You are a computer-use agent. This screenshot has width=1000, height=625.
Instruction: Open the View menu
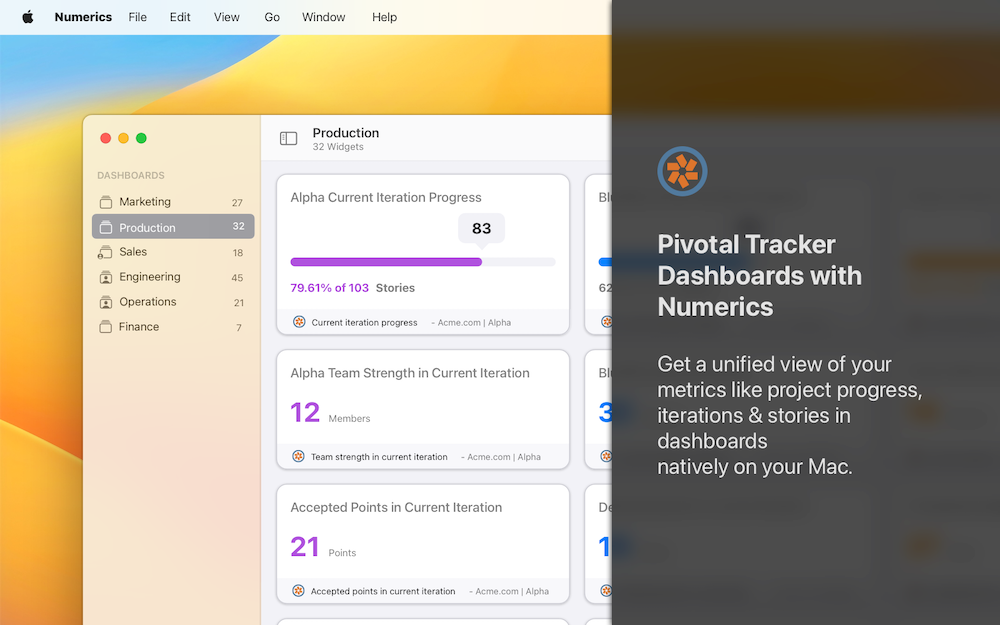coord(226,17)
